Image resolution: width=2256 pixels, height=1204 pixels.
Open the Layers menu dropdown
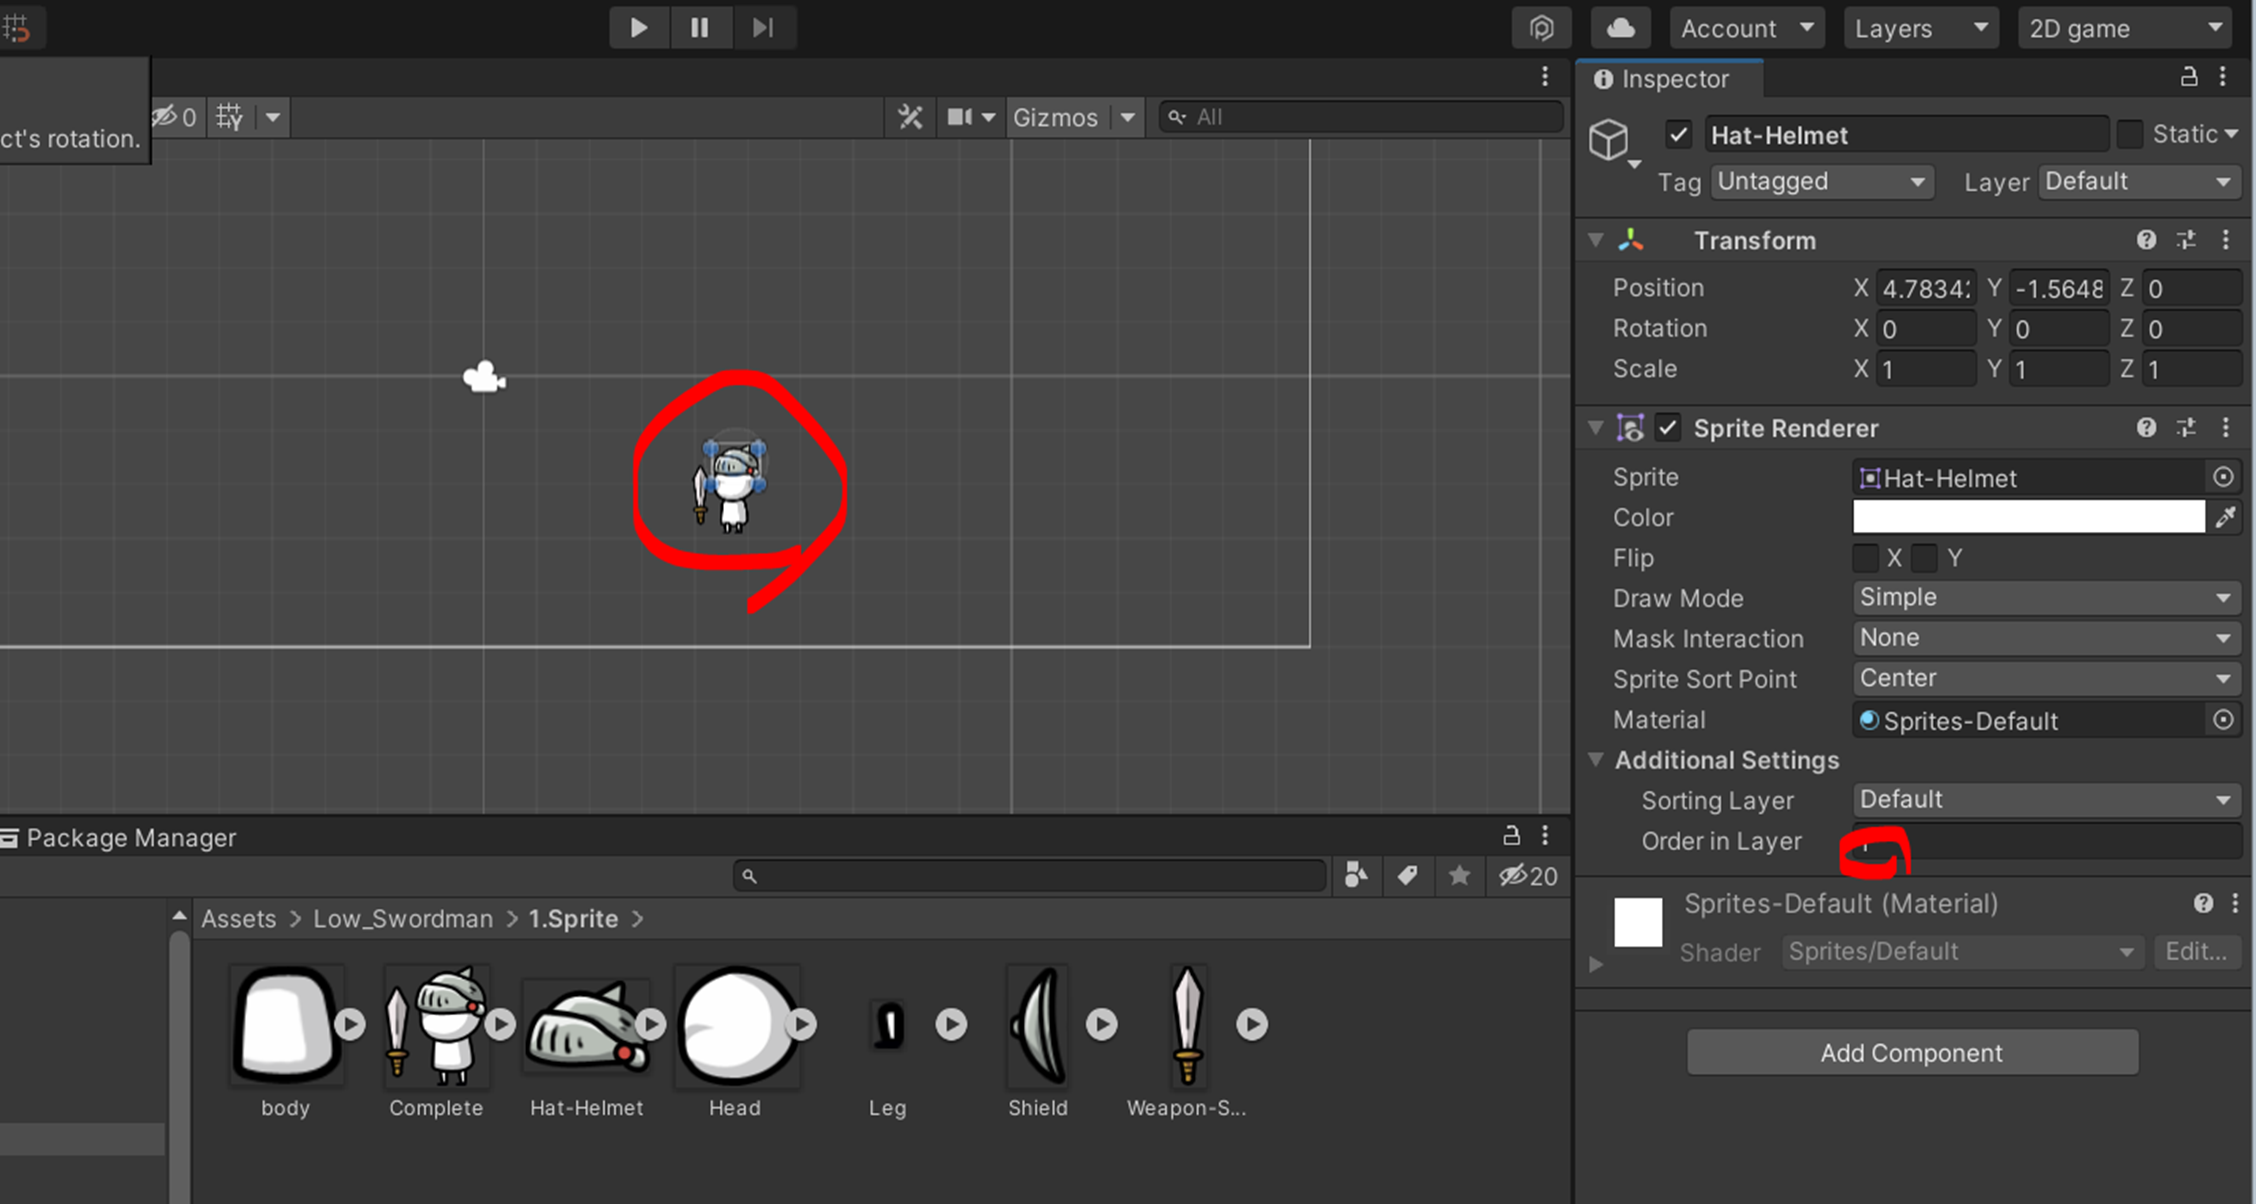(x=1920, y=28)
